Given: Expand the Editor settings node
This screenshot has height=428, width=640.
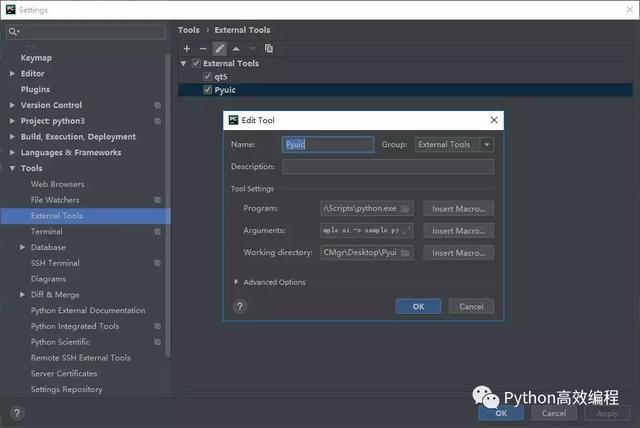Looking at the screenshot, I should (x=12, y=73).
